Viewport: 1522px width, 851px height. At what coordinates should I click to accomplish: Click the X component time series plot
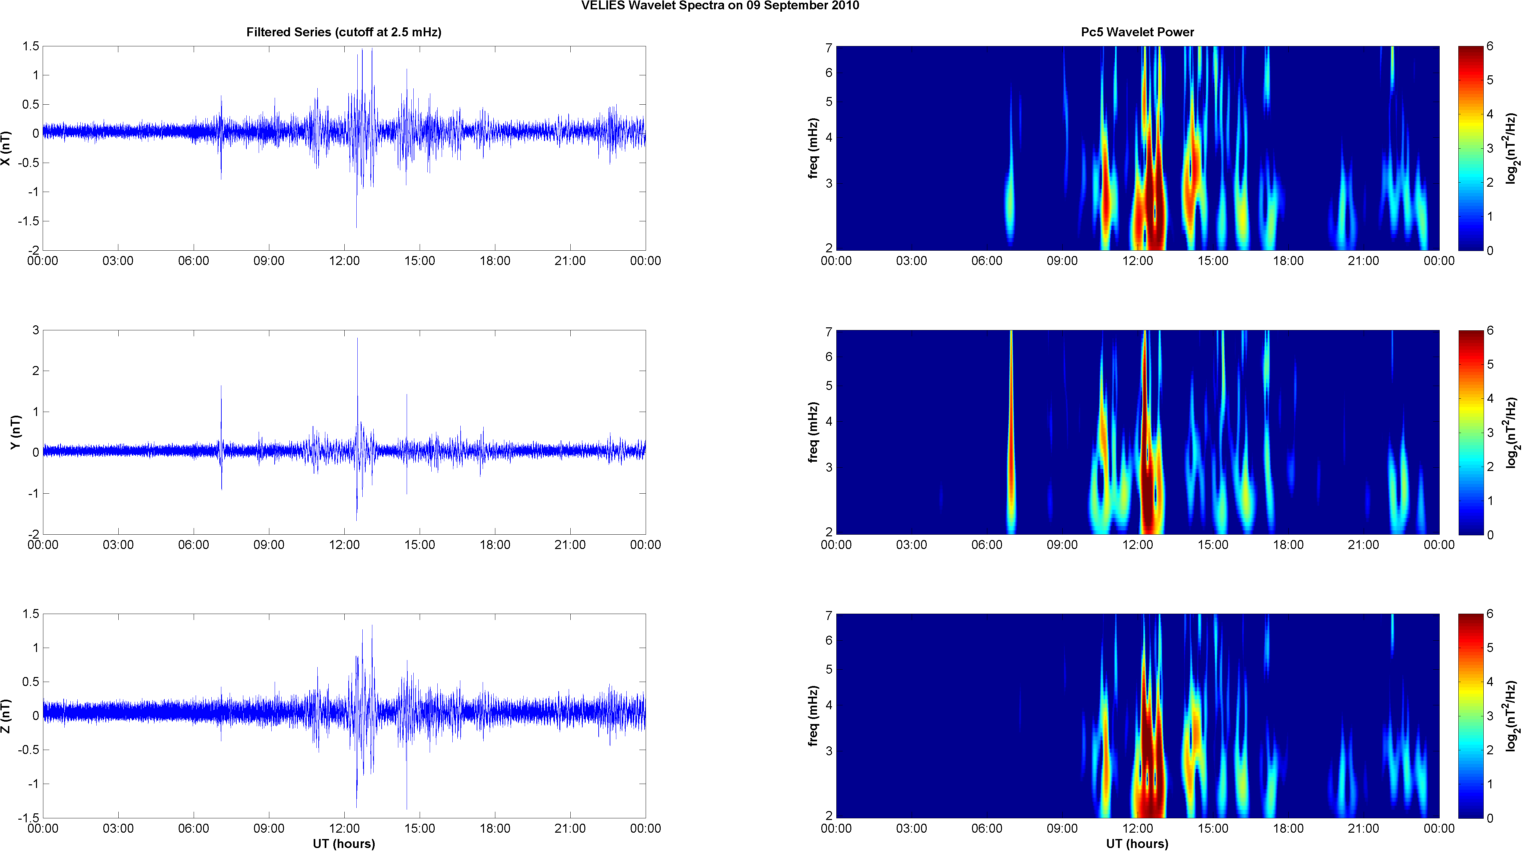(x=344, y=148)
